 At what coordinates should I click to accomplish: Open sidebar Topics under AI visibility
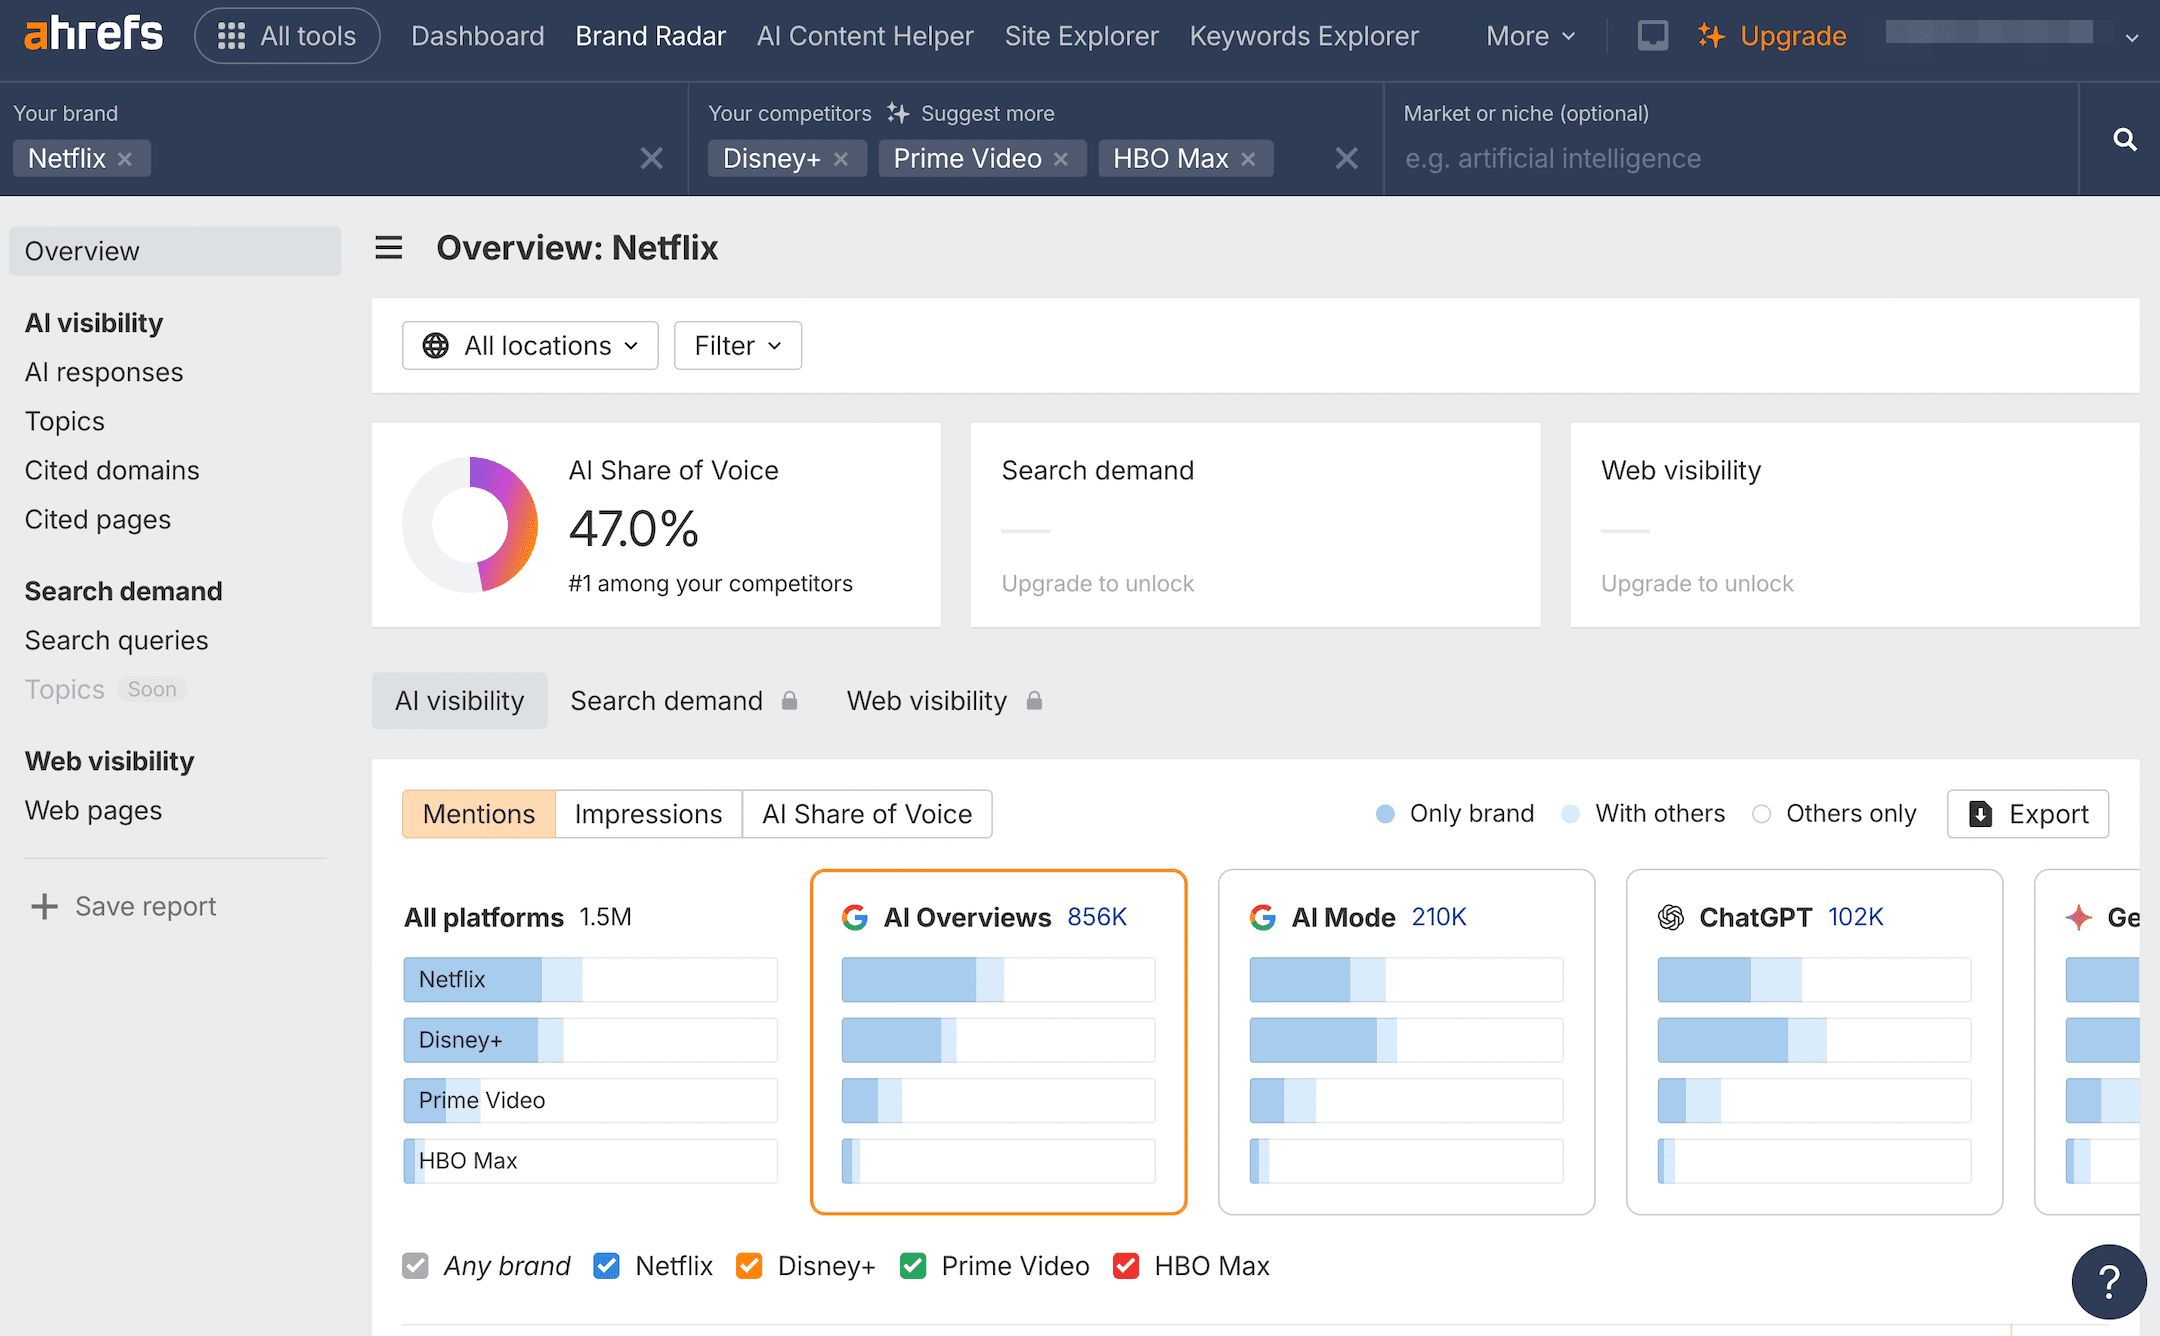(x=65, y=421)
